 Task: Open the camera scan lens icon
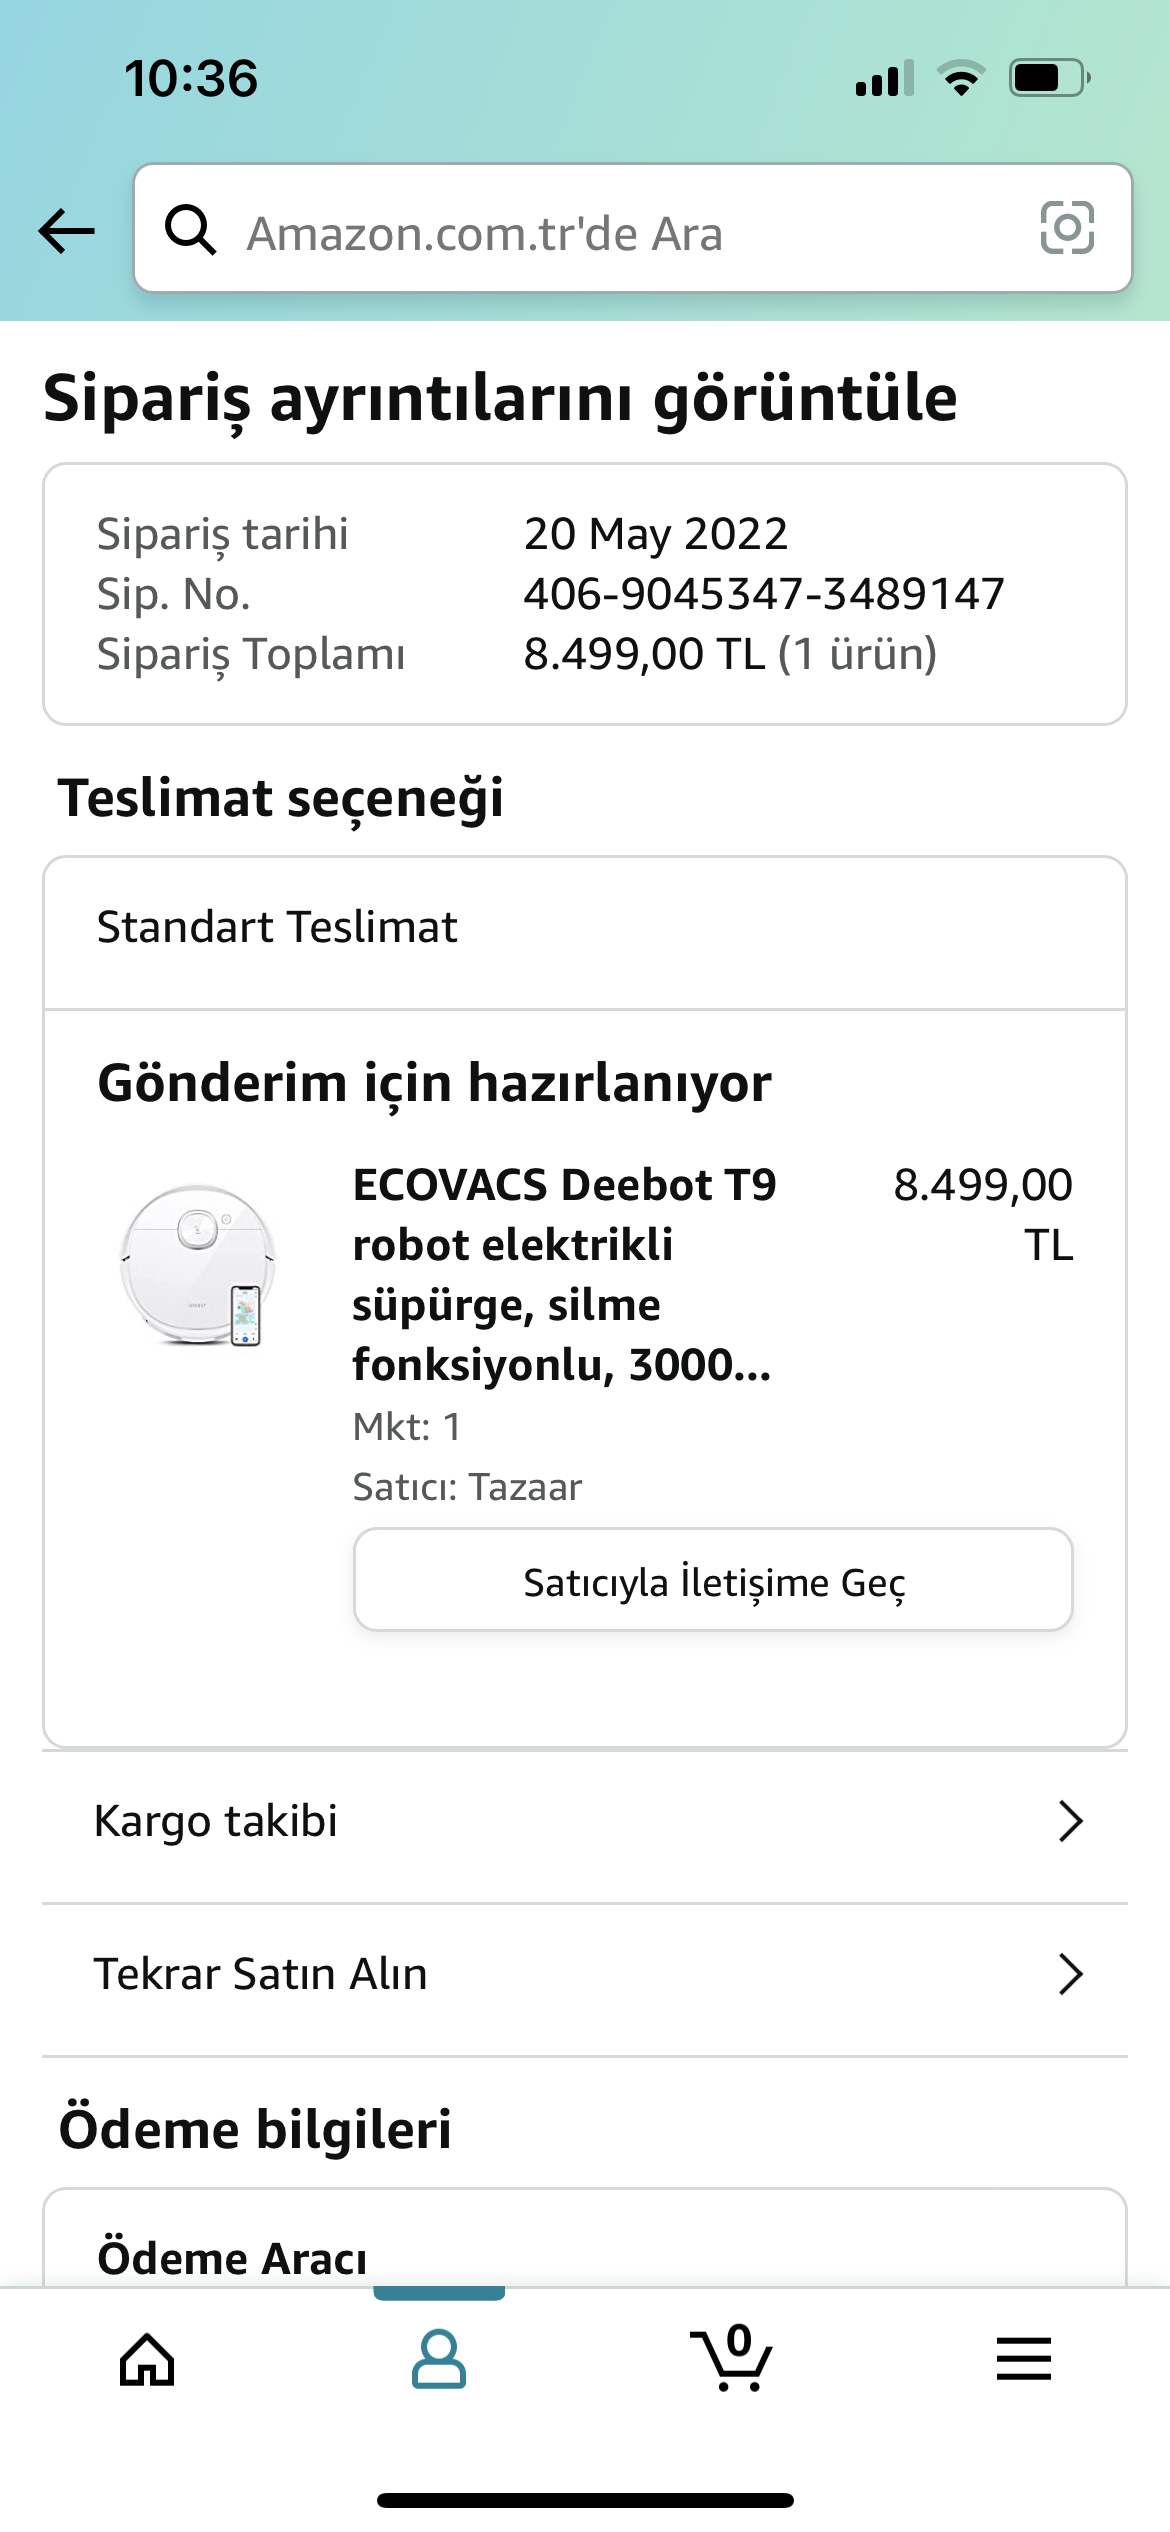pyautogui.click(x=1067, y=228)
